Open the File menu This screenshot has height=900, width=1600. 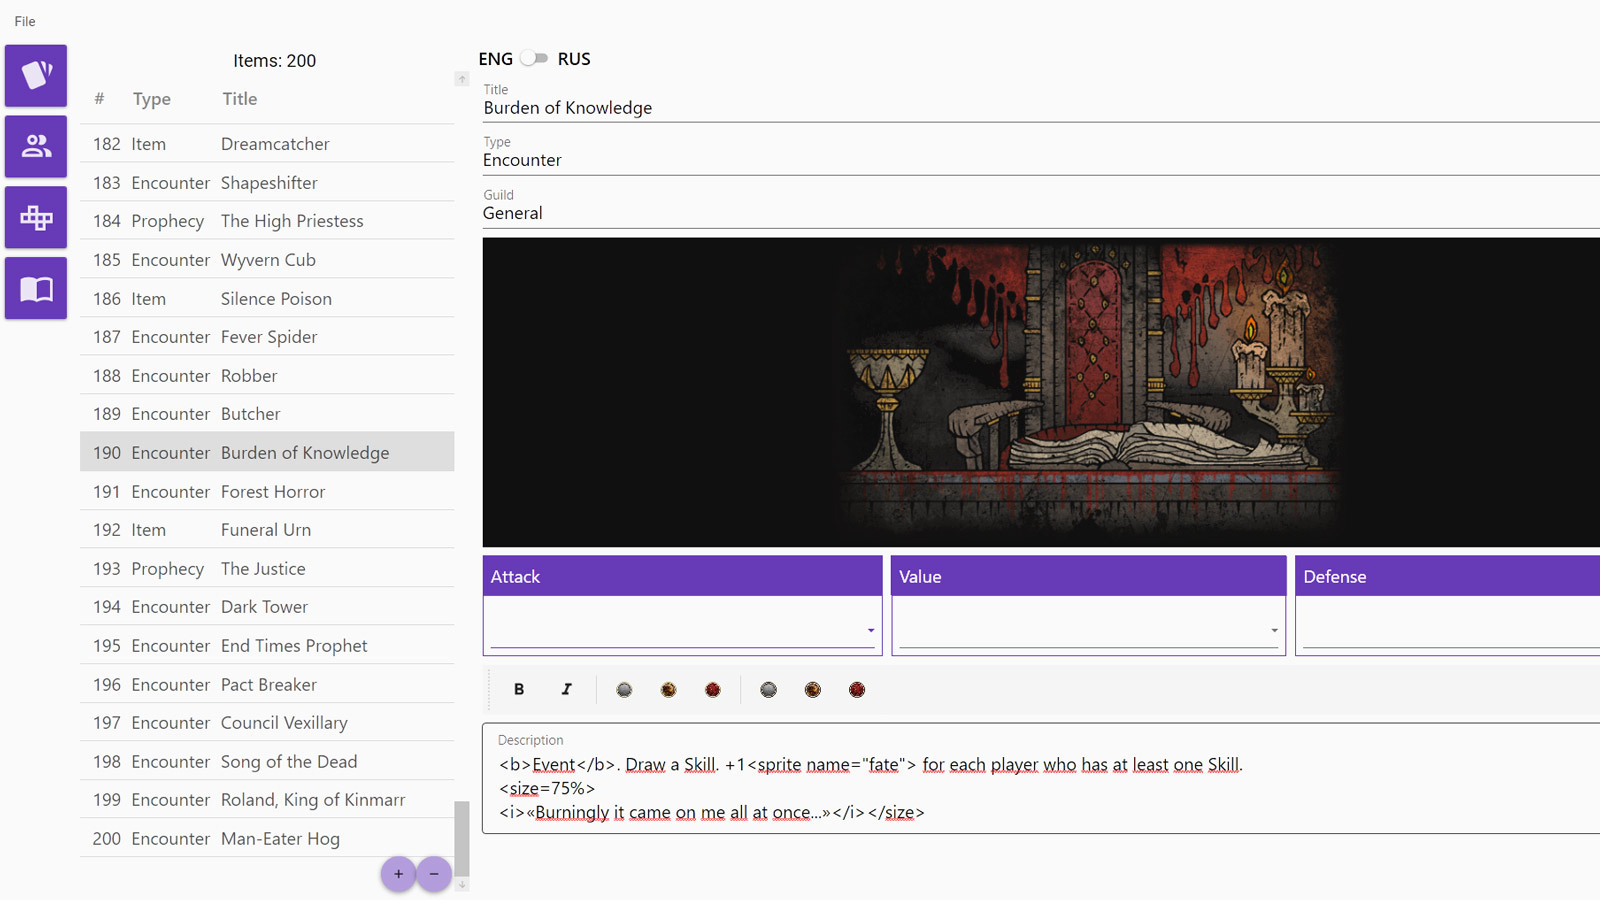tap(25, 21)
